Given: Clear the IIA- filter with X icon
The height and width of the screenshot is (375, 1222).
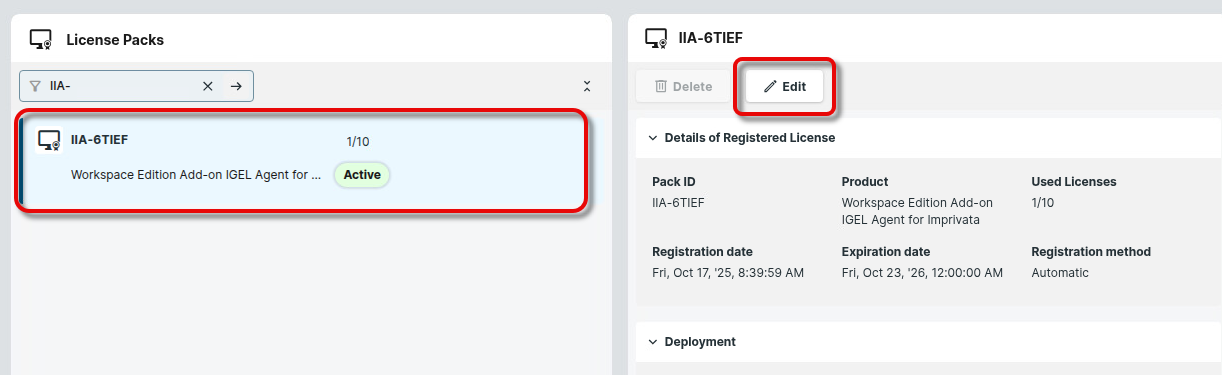Looking at the screenshot, I should pos(208,86).
